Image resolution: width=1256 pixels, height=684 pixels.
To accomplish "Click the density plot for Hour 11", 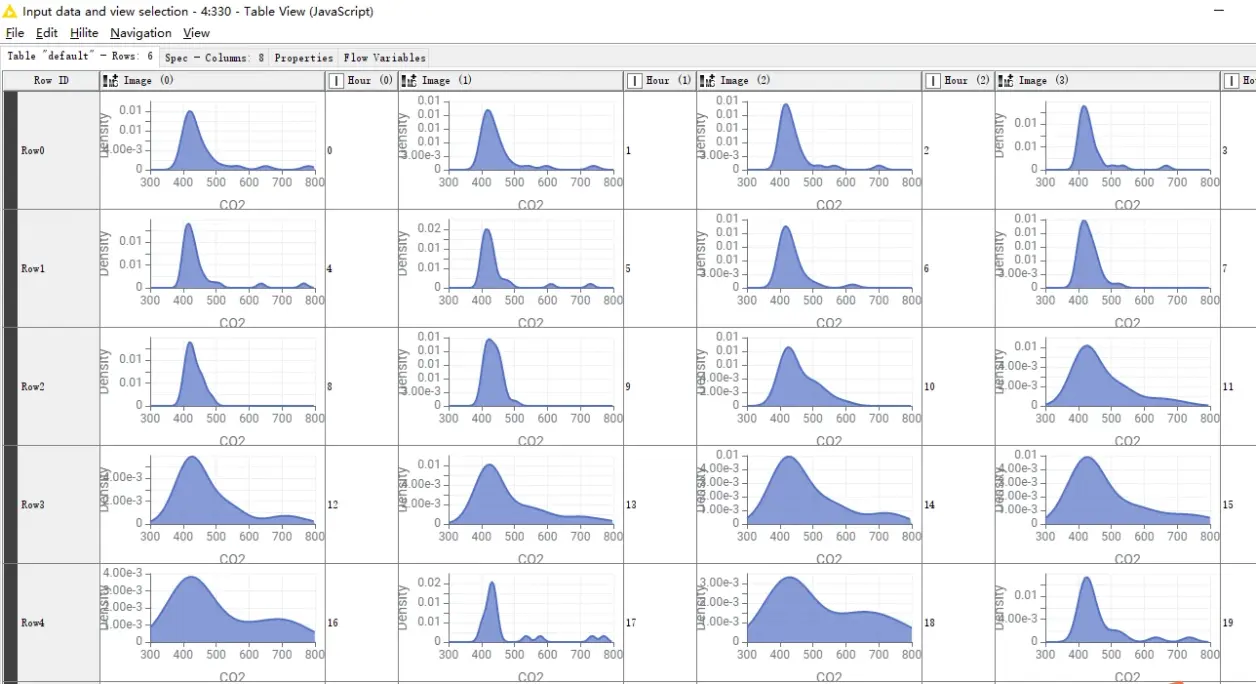I will click(x=1107, y=386).
